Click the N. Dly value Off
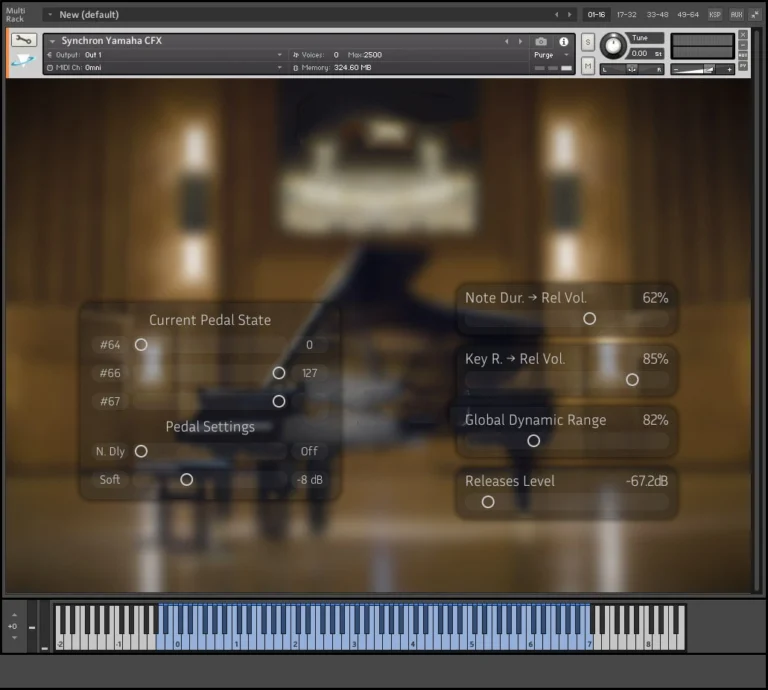This screenshot has height=690, width=768. (x=309, y=451)
